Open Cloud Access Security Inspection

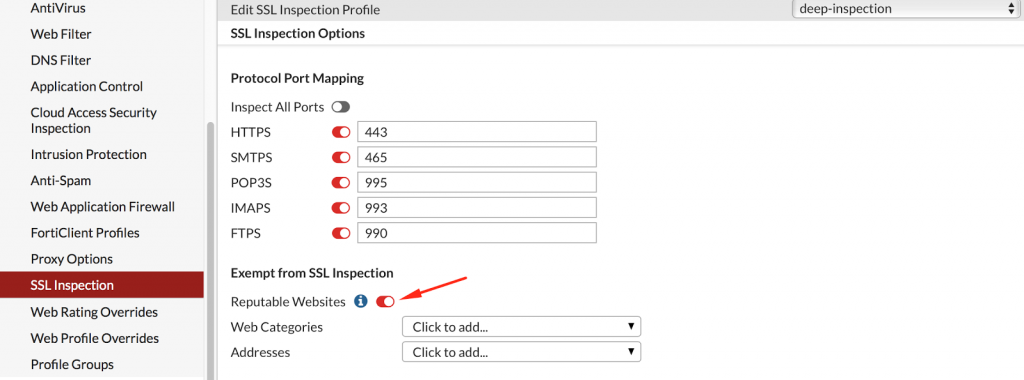point(94,120)
